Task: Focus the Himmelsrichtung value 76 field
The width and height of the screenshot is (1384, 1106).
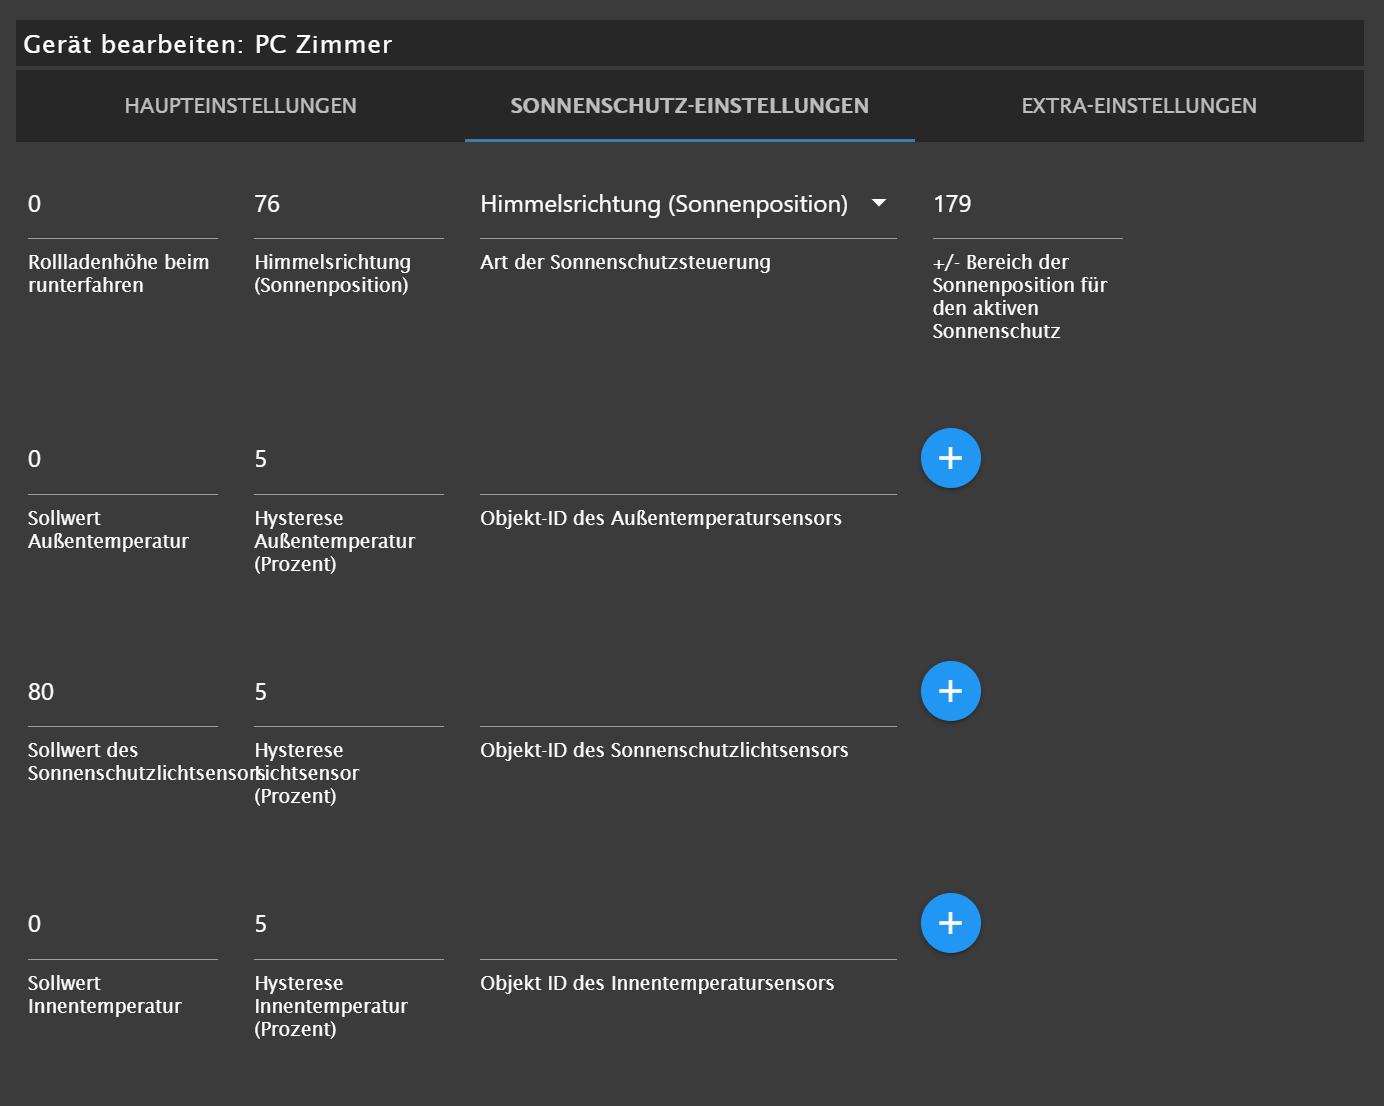Action: tap(348, 205)
